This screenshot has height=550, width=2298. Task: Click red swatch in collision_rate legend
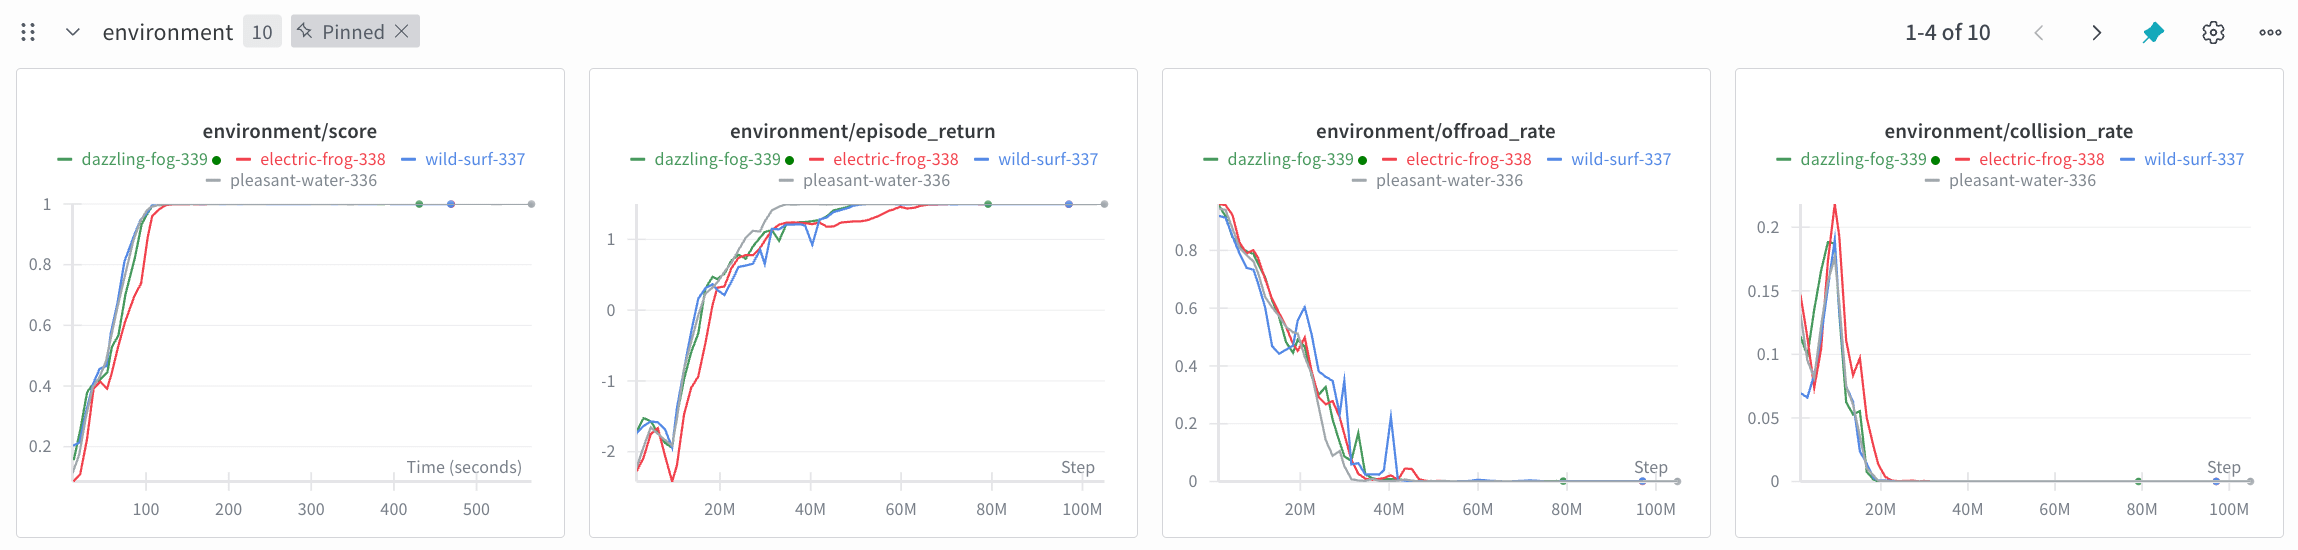1962,159
